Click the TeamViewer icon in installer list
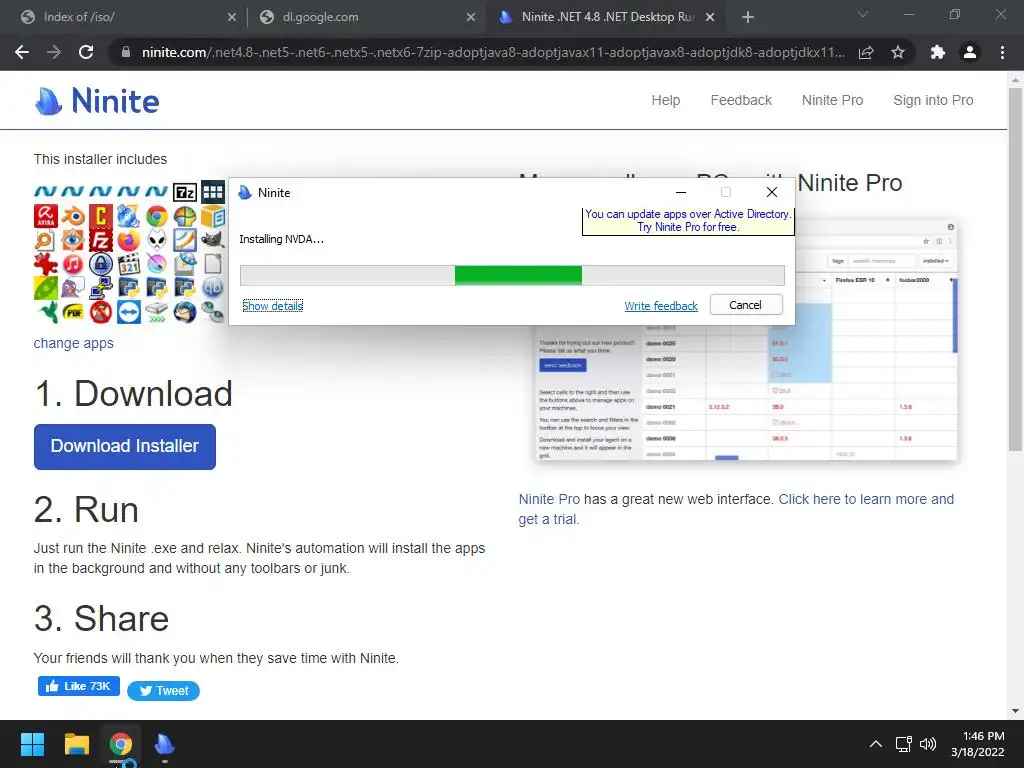 [129, 312]
